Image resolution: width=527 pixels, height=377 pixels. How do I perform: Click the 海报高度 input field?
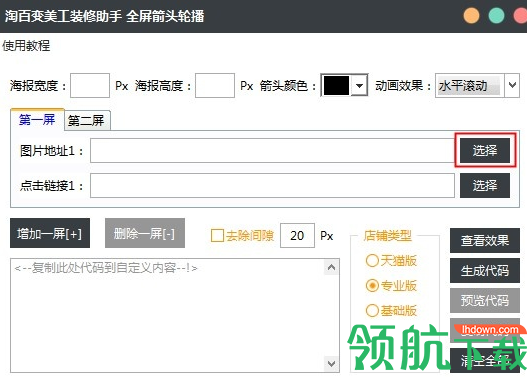click(x=215, y=85)
